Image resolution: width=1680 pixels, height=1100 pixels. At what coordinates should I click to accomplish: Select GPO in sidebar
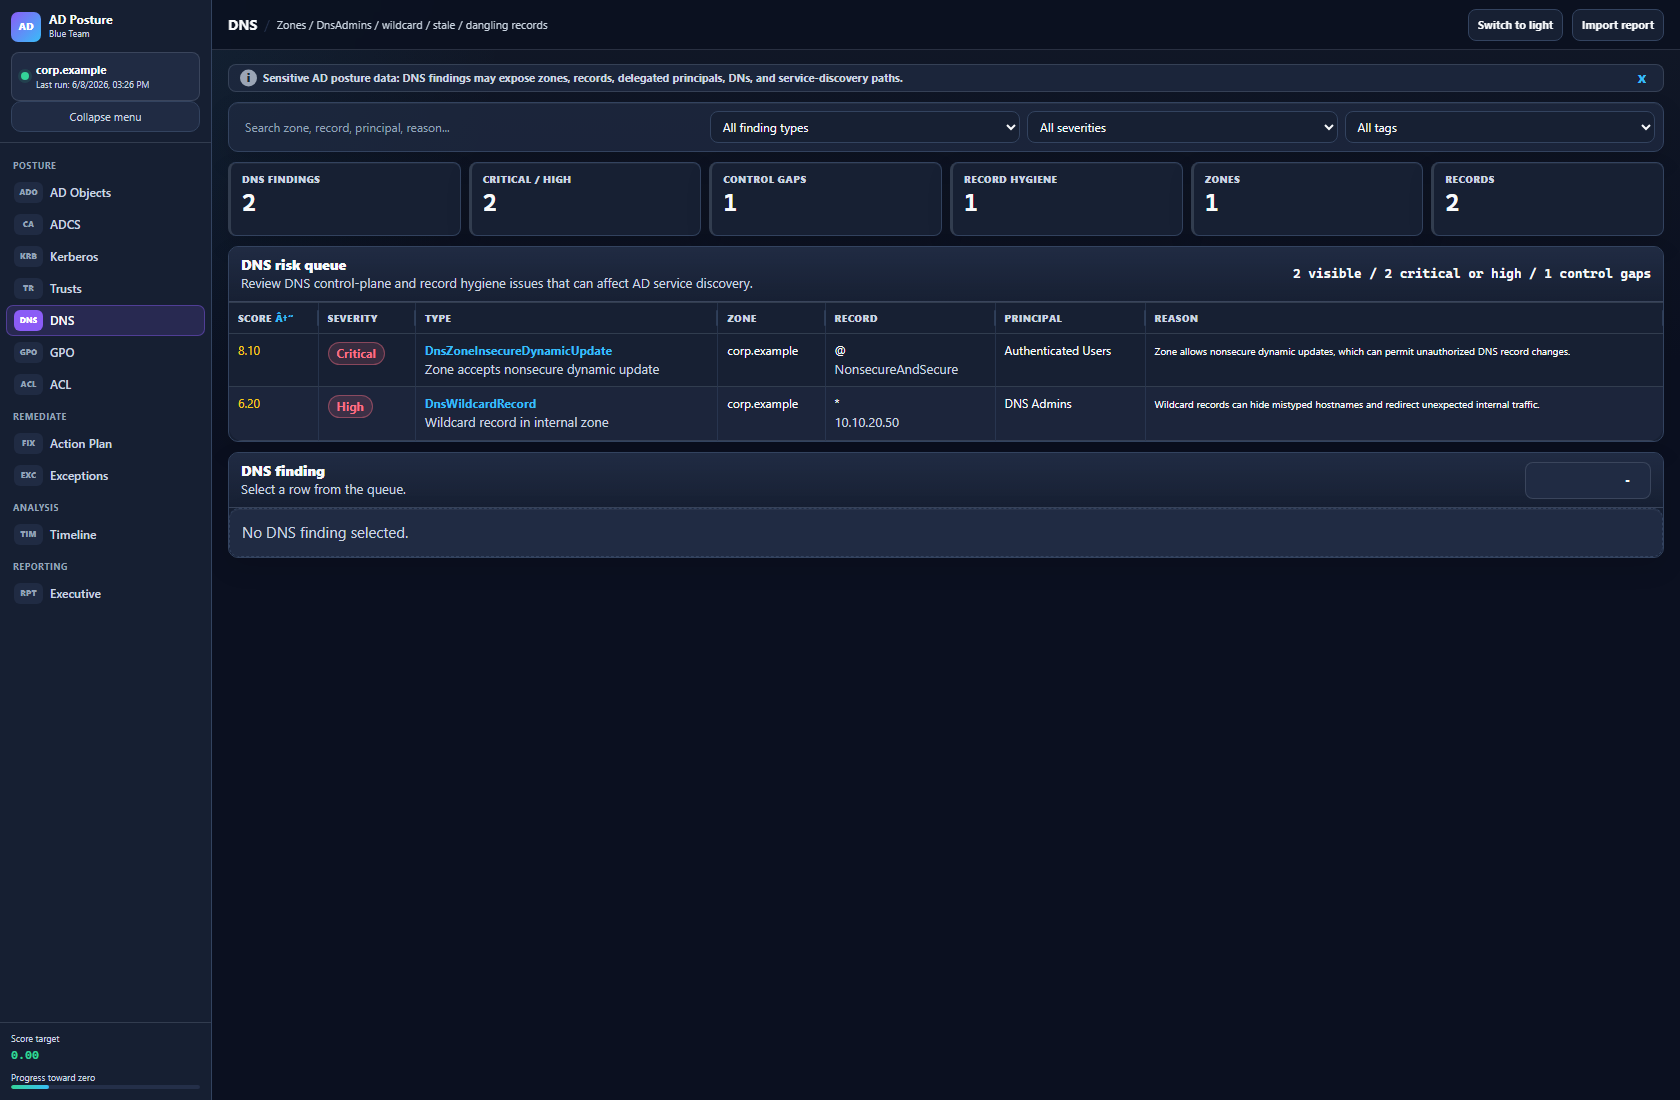coord(106,353)
